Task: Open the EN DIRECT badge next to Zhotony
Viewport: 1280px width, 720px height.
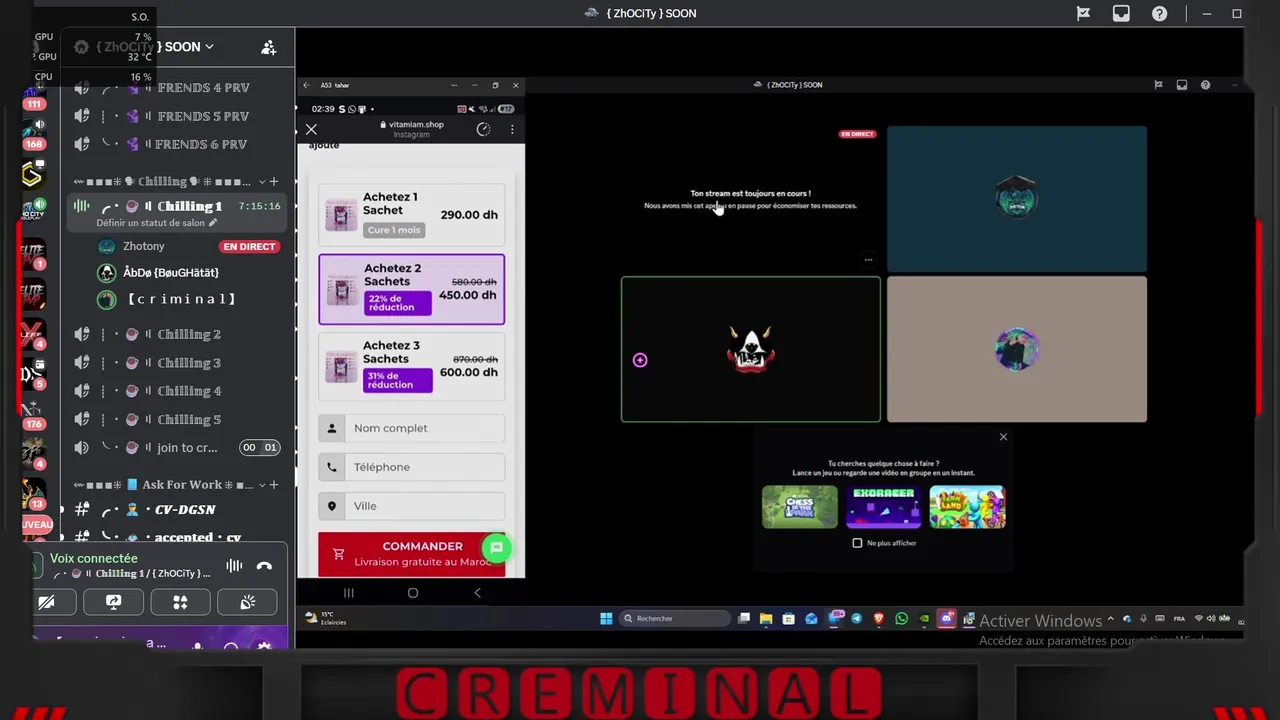Action: 249,246
